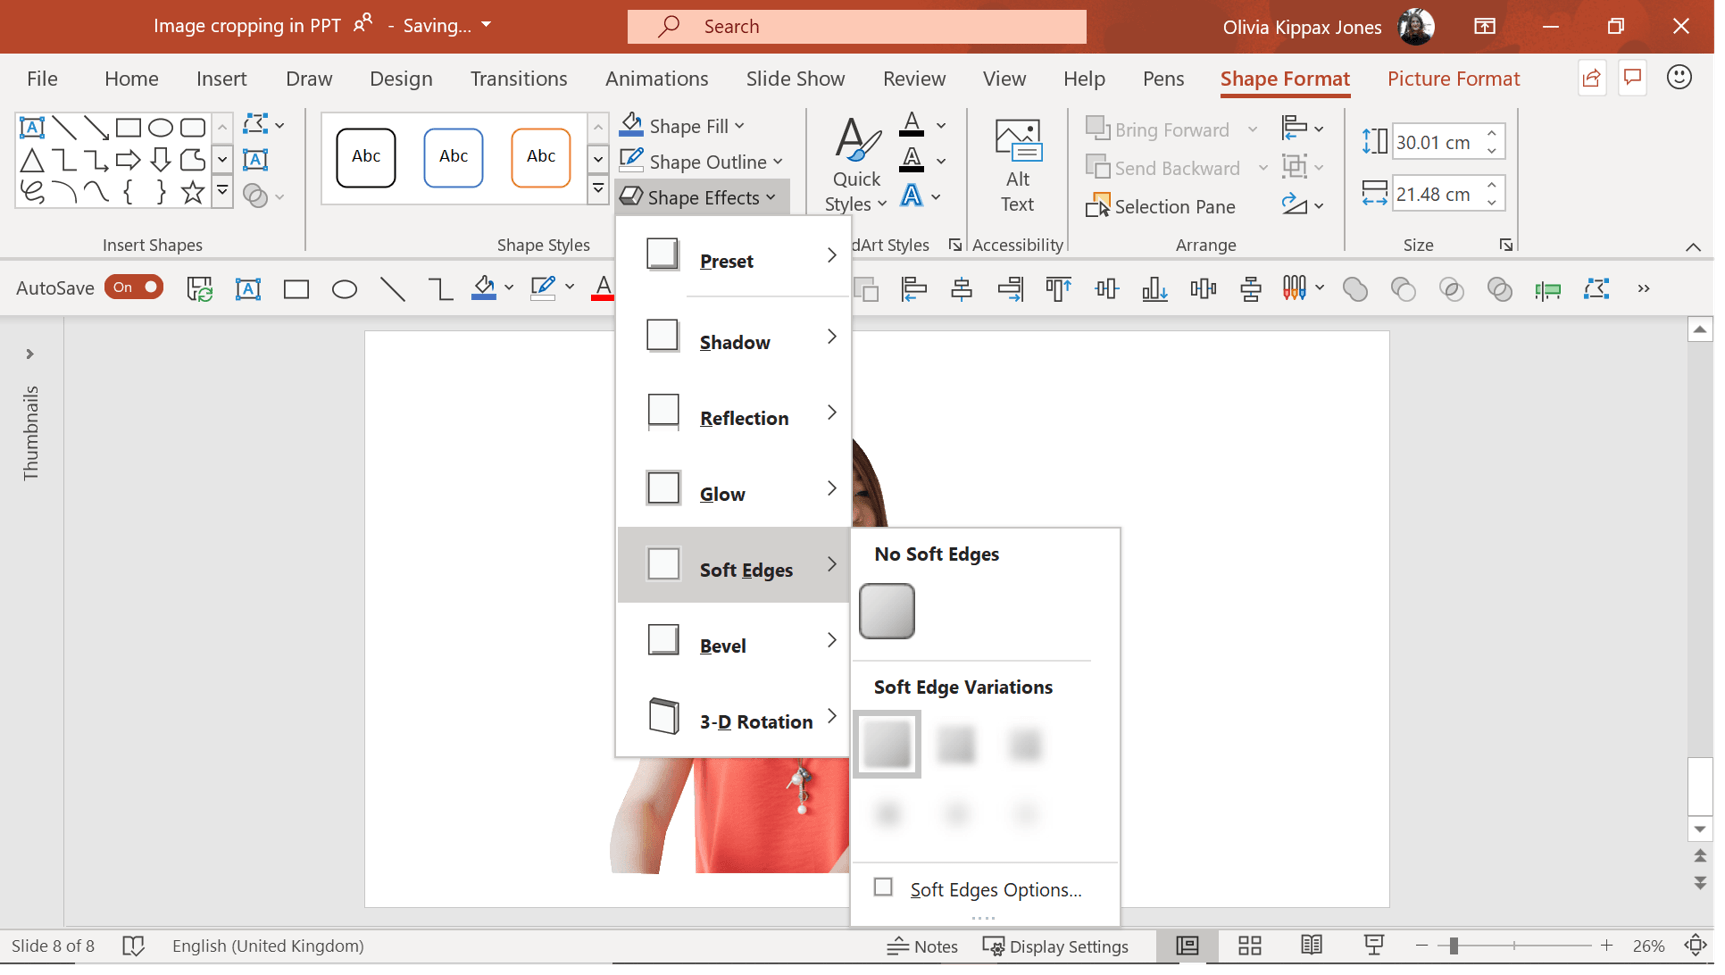Select the oval shape tool in quick access toolbar

tap(346, 291)
